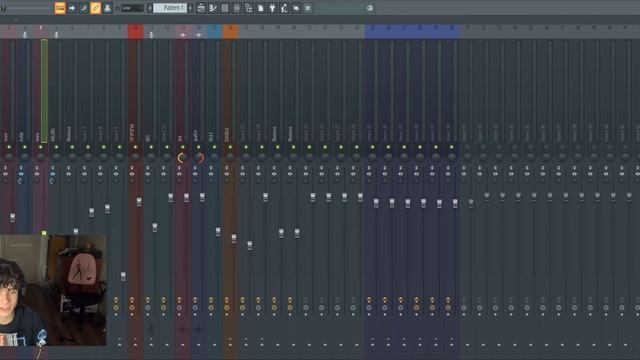640x360 pixels.
Task: Click the send arrow at the orange track's bottom
Action: (x=230, y=345)
